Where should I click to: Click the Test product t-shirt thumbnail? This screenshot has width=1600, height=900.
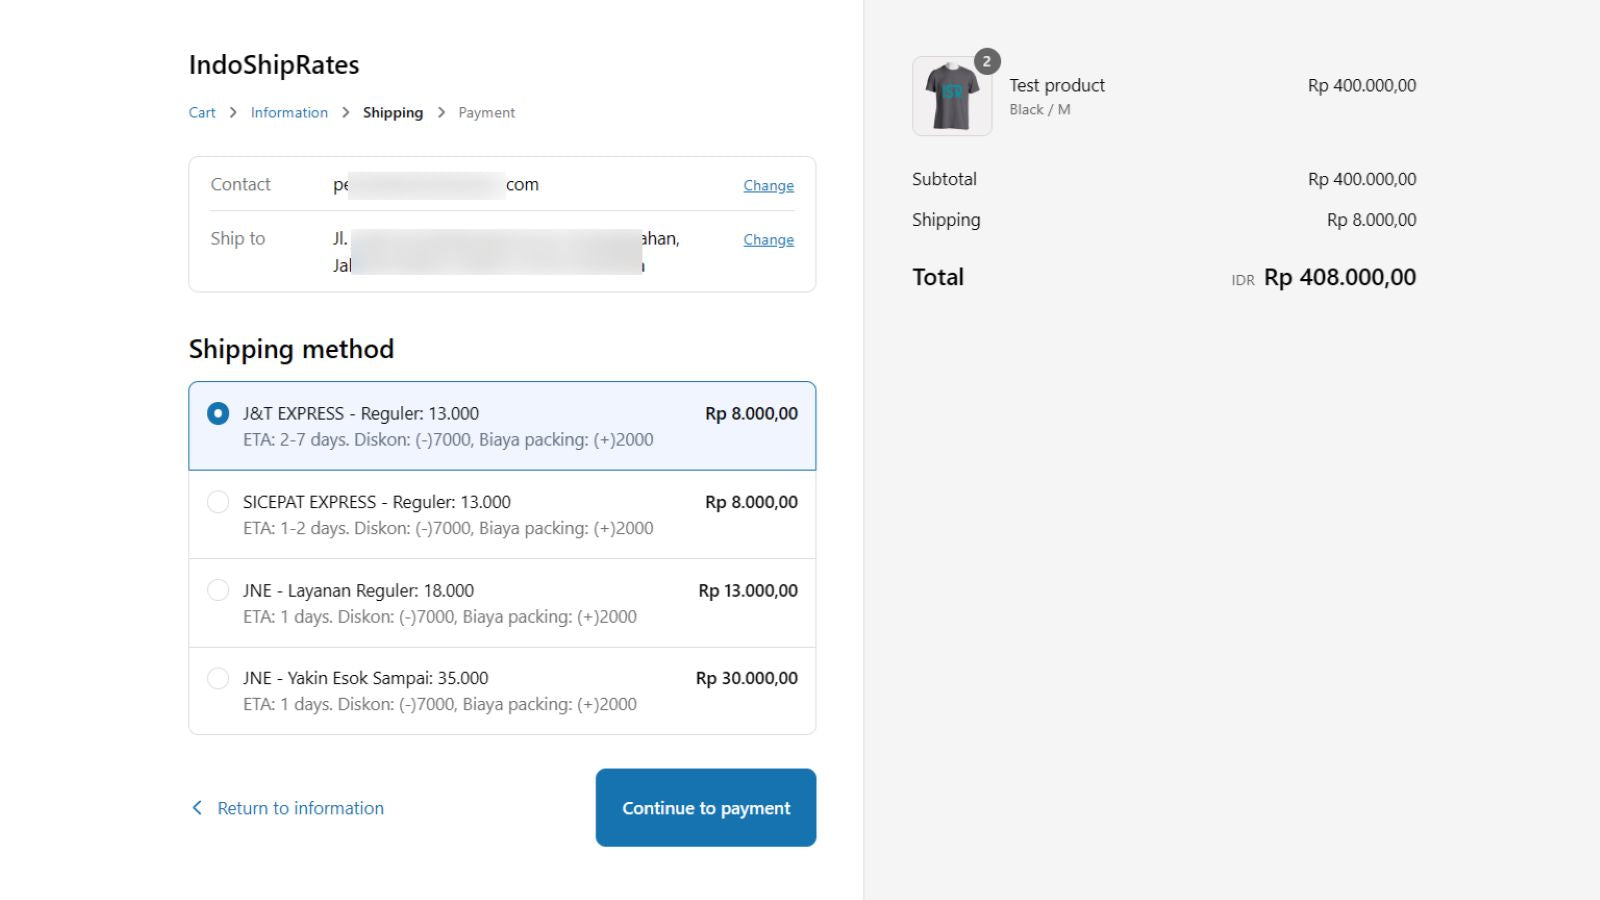pyautogui.click(x=952, y=96)
